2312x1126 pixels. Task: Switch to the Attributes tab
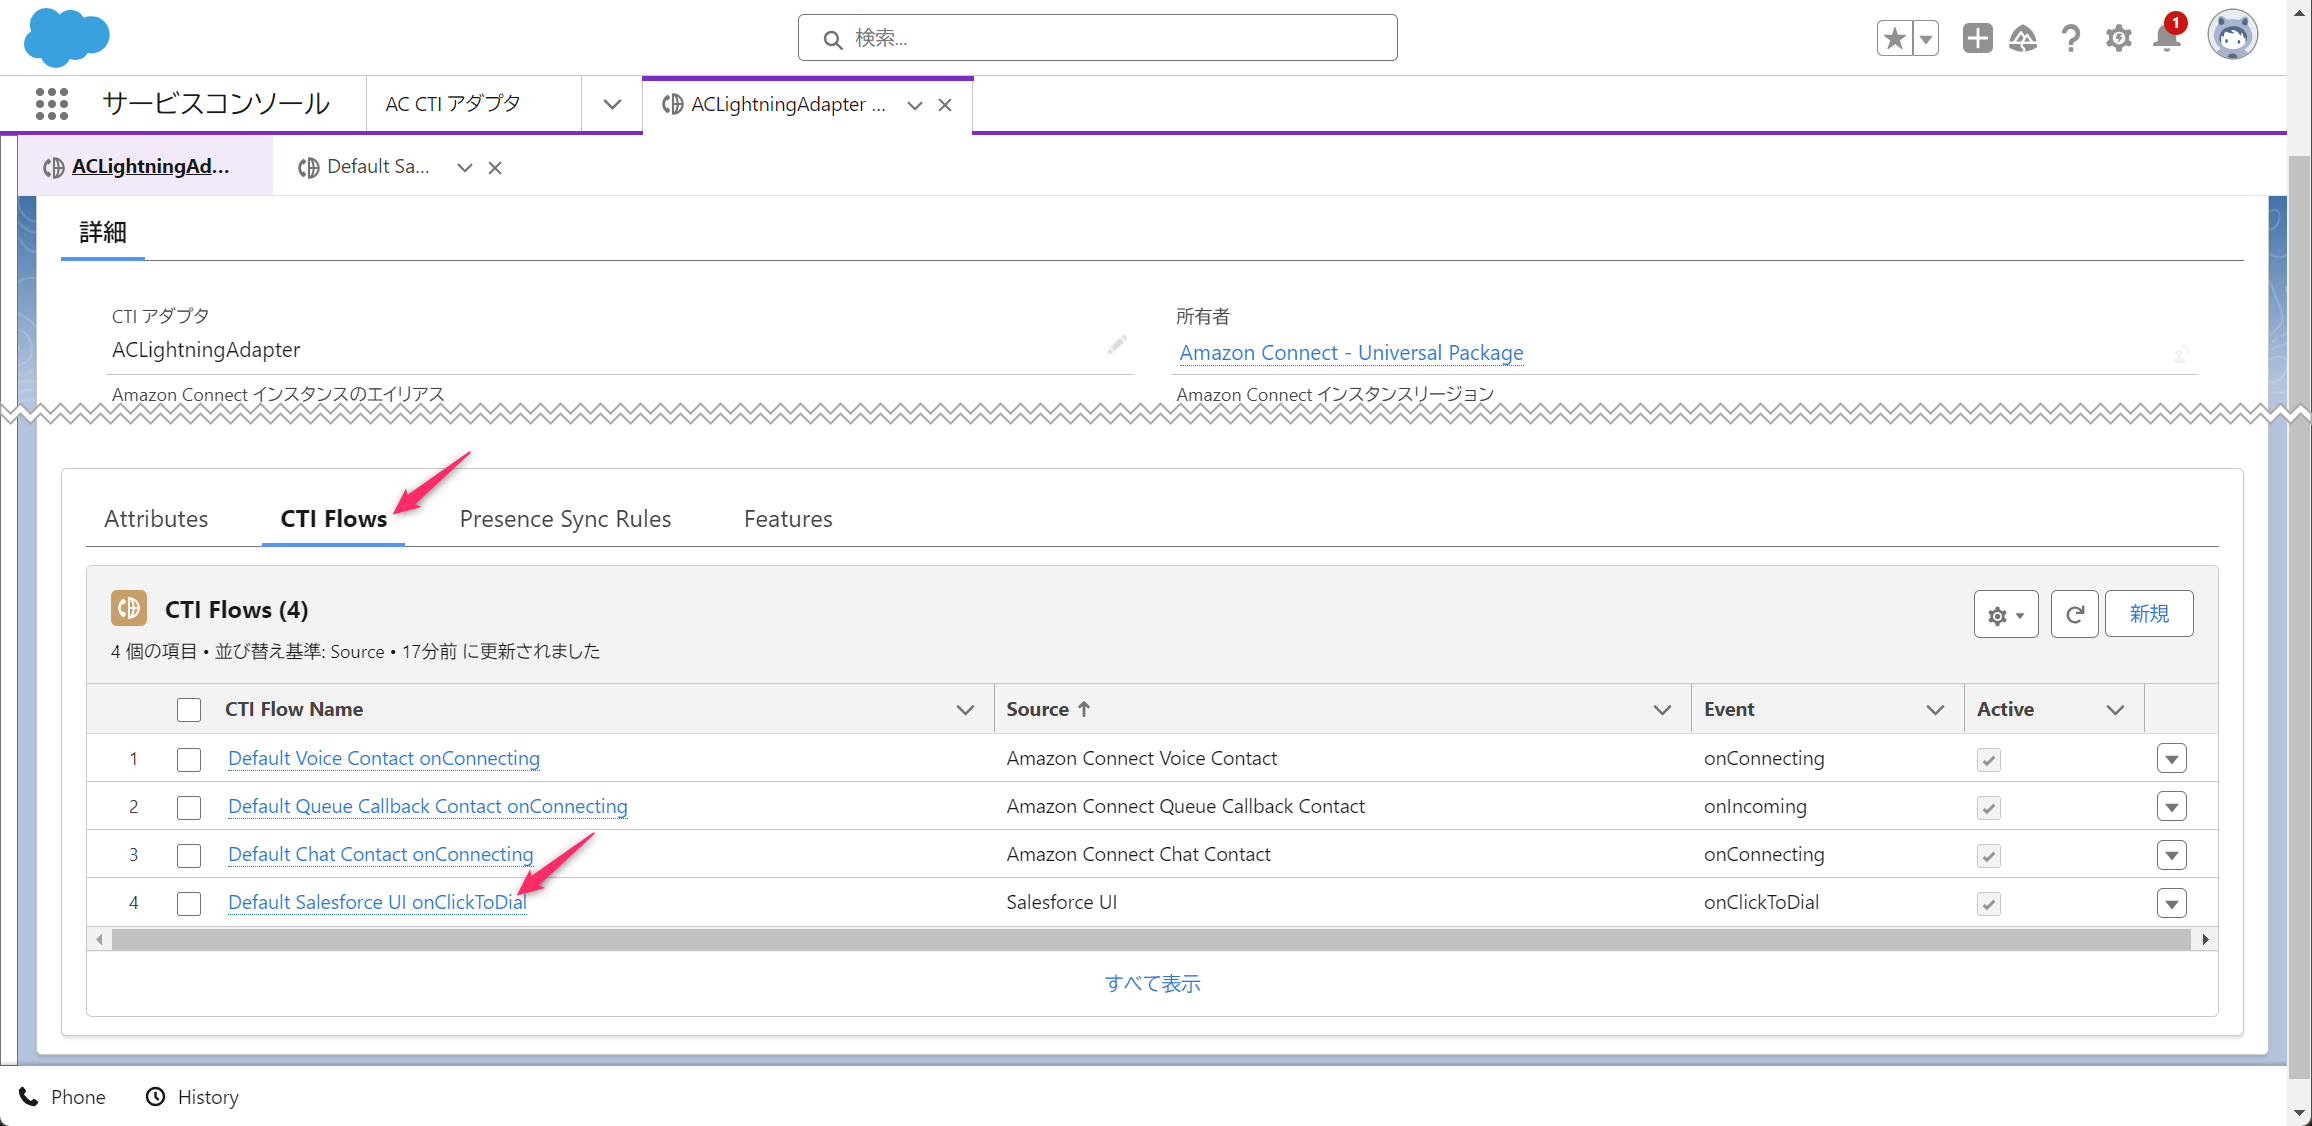tap(158, 519)
